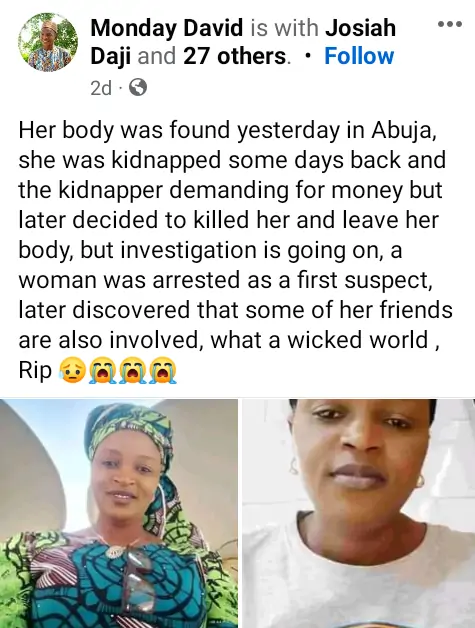
Task: Click "Daji" on the second header line
Action: click(x=111, y=57)
